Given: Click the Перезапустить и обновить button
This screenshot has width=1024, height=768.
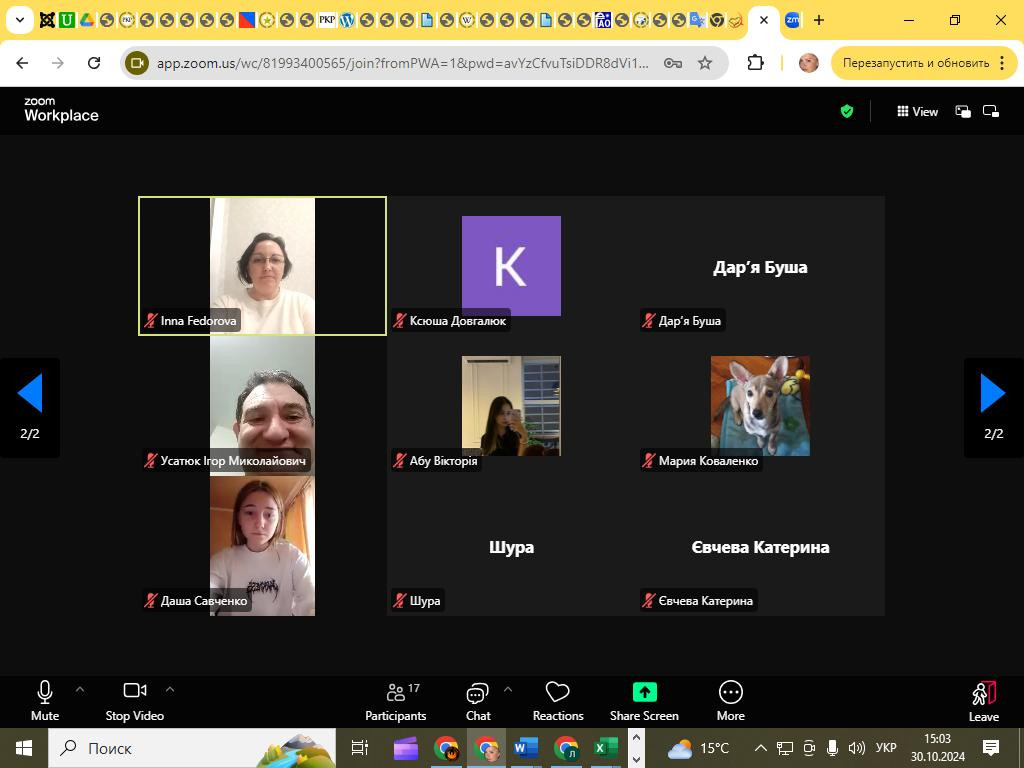Looking at the screenshot, I should pos(915,63).
